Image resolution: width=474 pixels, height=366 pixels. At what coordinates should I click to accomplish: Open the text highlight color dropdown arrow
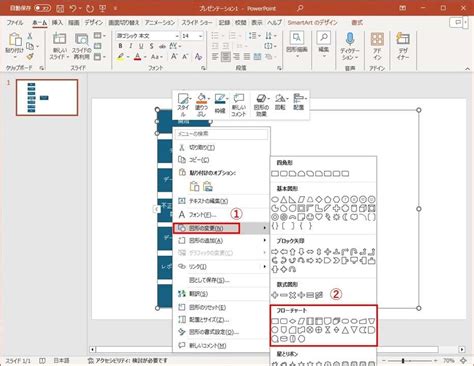click(x=128, y=57)
